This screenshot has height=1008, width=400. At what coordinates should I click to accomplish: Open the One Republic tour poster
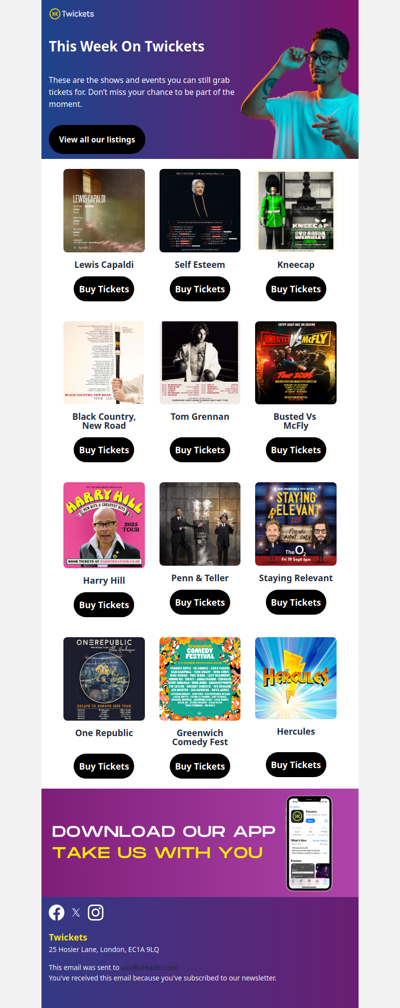[104, 679]
